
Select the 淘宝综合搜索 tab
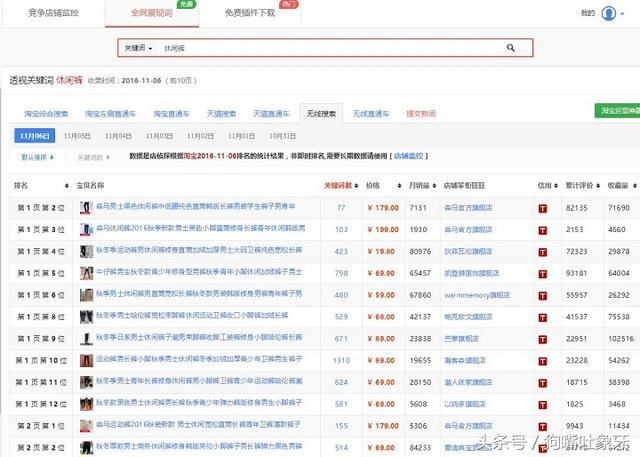tap(46, 114)
